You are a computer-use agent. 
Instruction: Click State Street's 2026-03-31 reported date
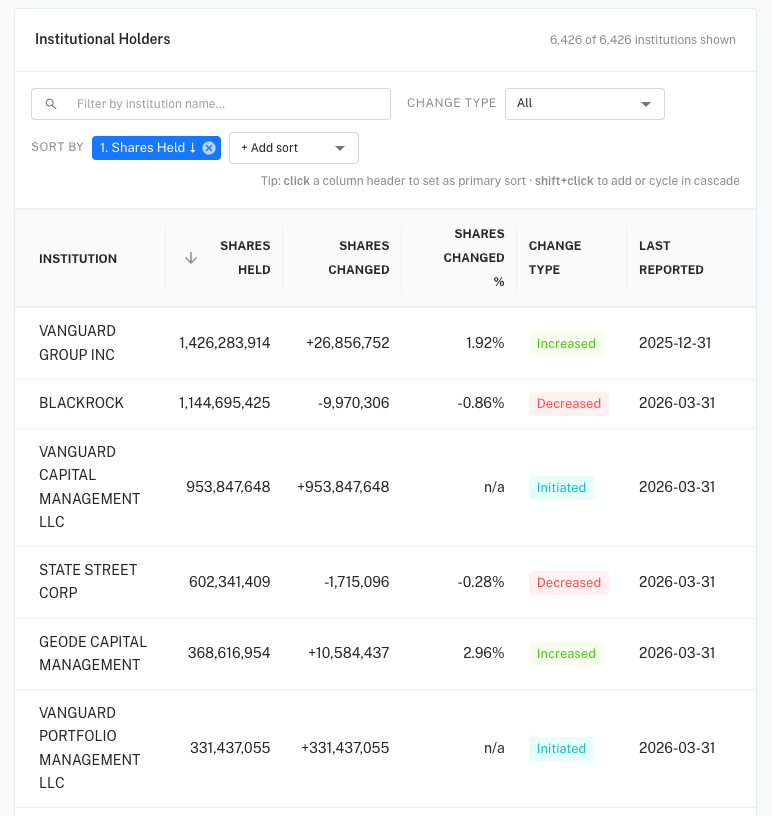tap(677, 582)
